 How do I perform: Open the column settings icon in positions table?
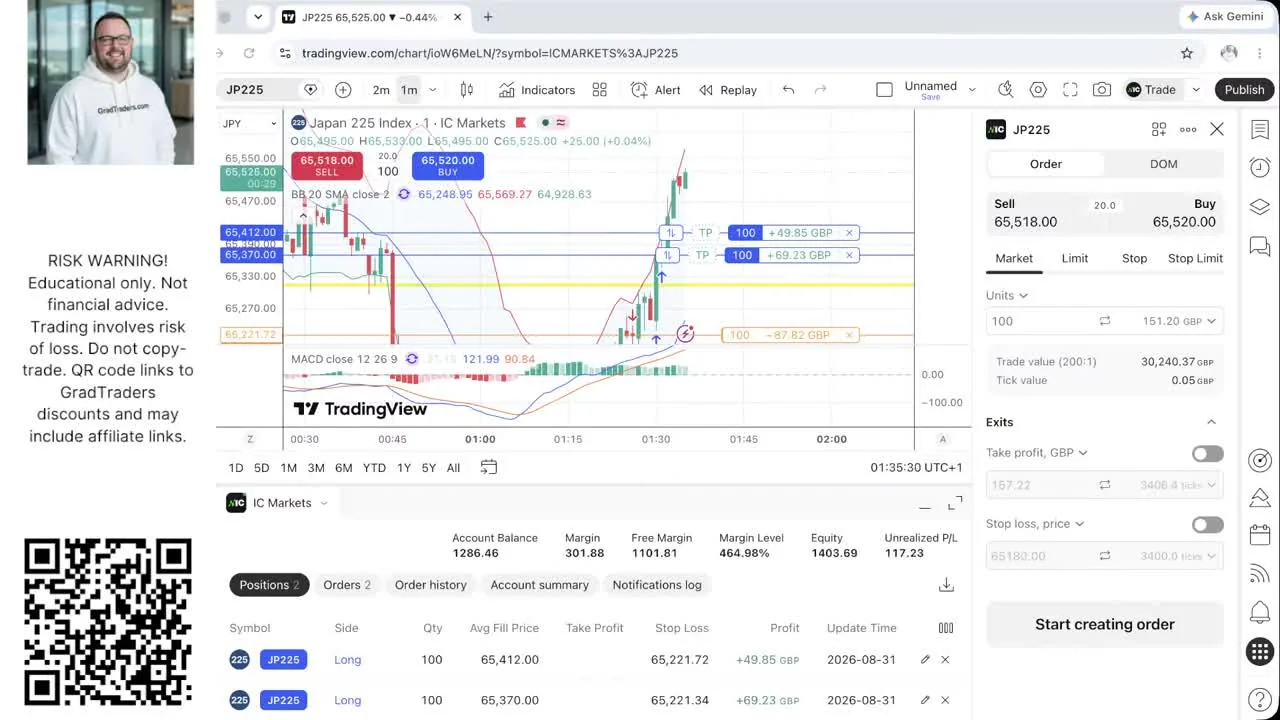pos(946,628)
